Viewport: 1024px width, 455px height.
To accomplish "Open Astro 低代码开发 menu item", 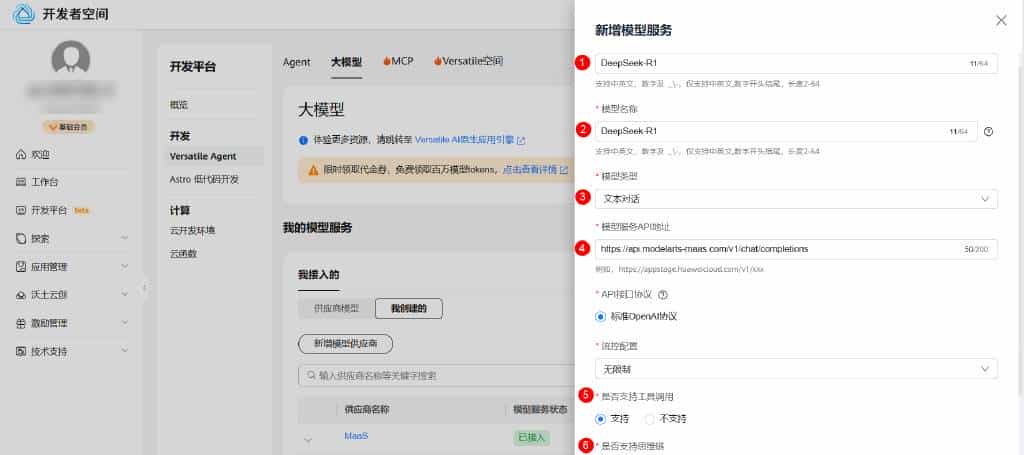I will click(x=204, y=179).
